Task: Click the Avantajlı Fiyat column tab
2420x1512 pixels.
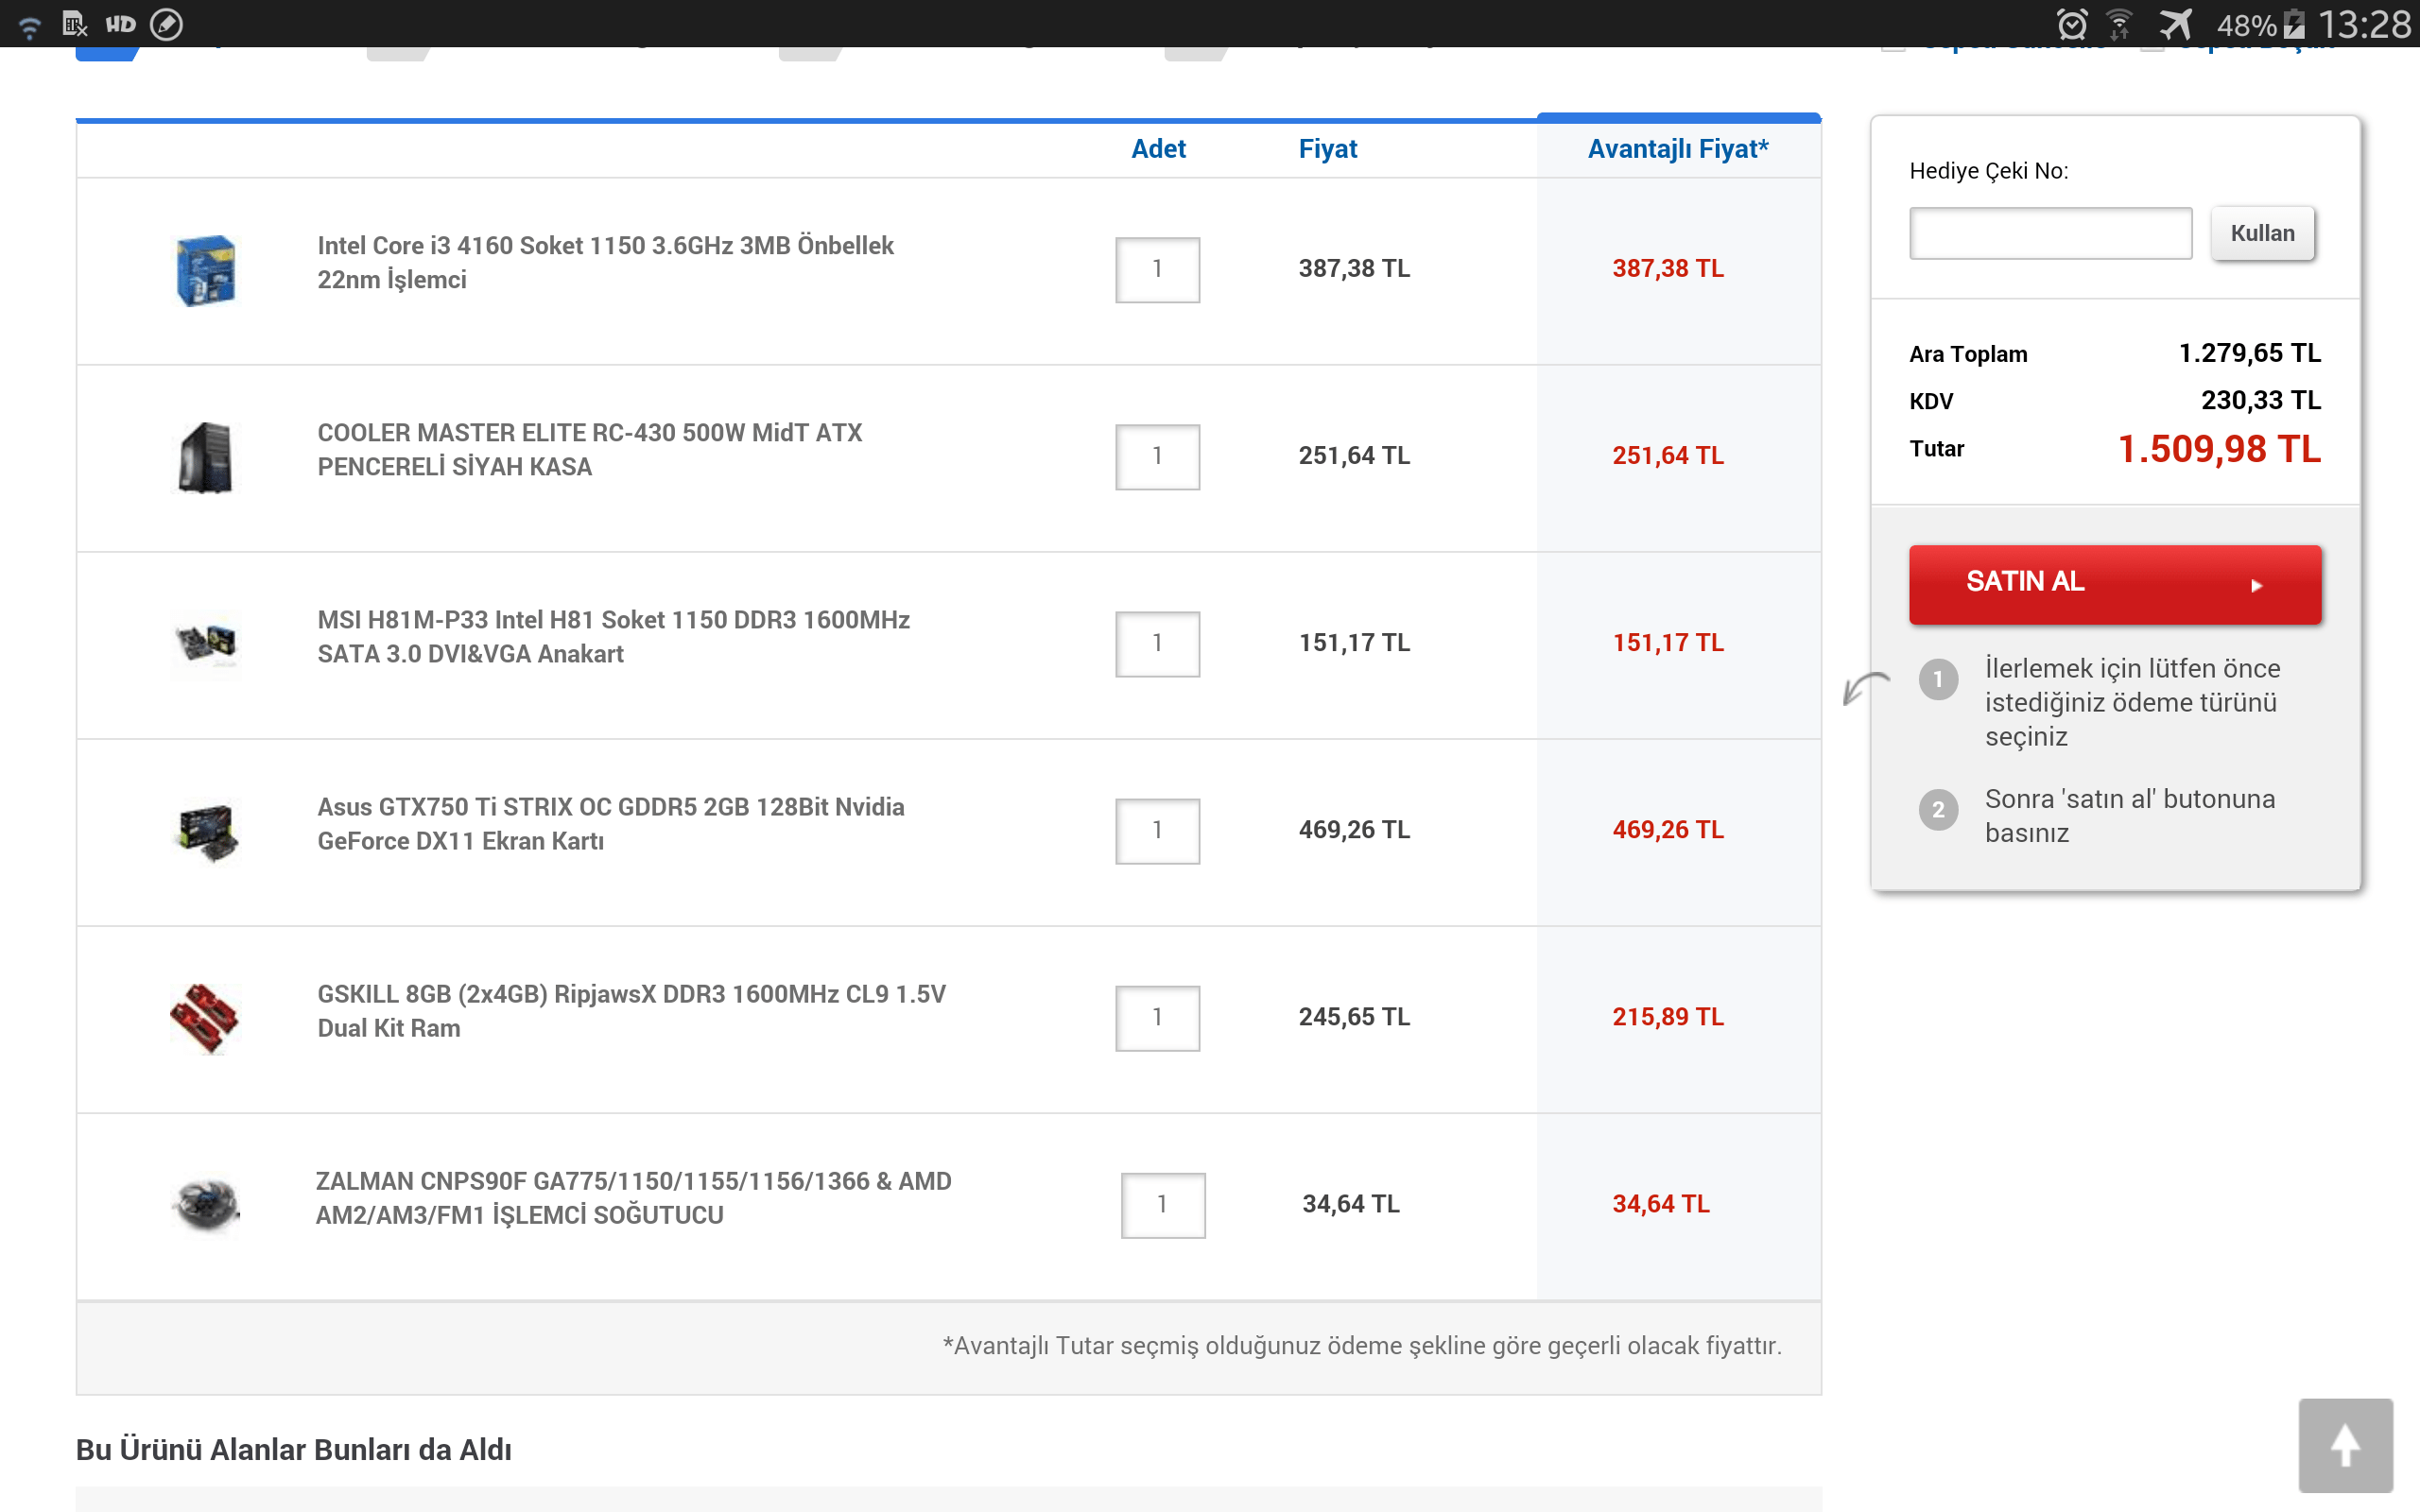Action: click(x=1677, y=149)
